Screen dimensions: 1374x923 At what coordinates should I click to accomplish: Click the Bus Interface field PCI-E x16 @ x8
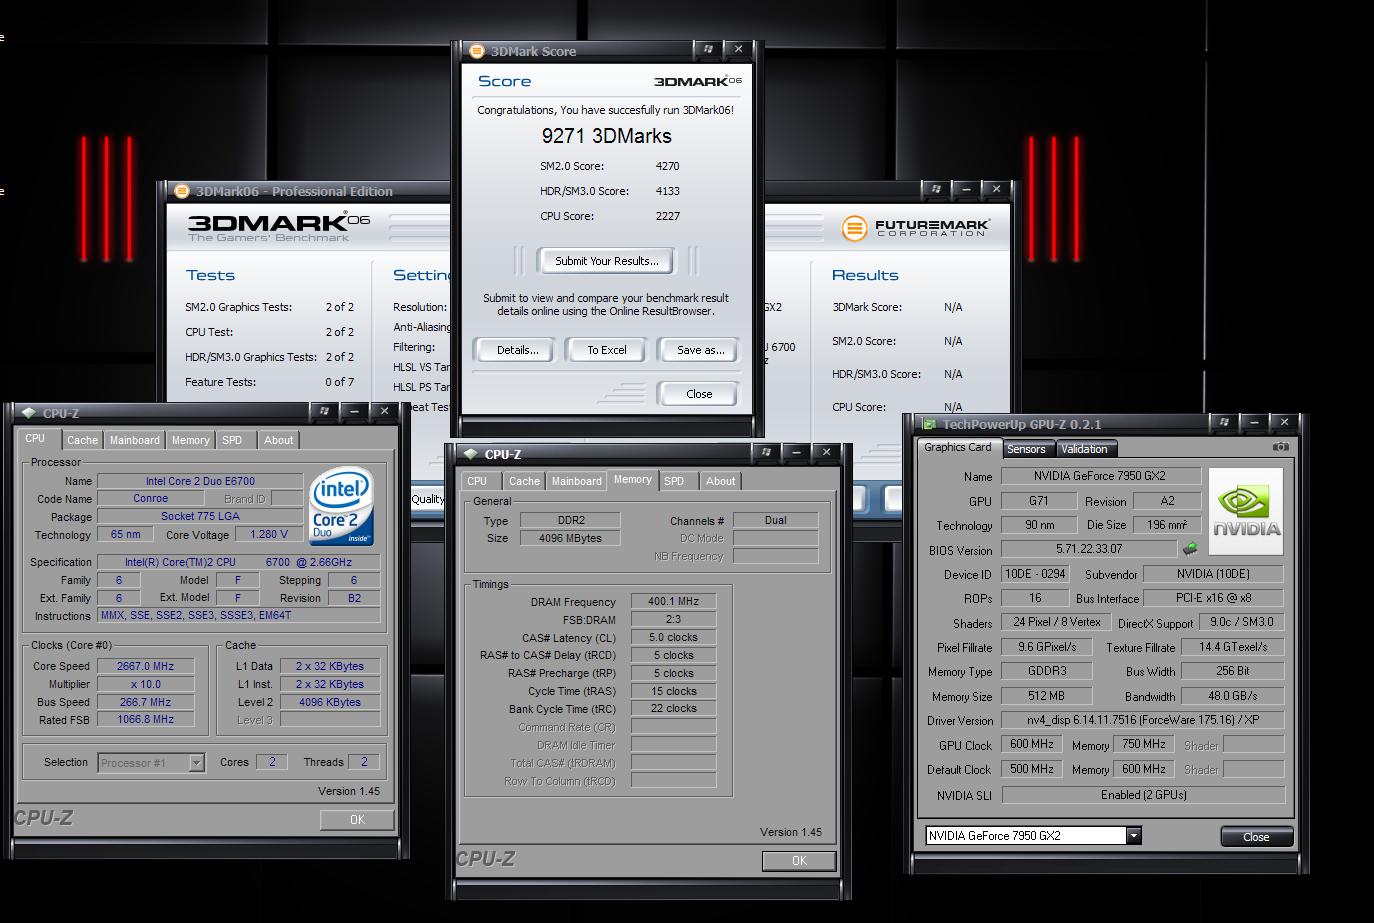pyautogui.click(x=1214, y=598)
